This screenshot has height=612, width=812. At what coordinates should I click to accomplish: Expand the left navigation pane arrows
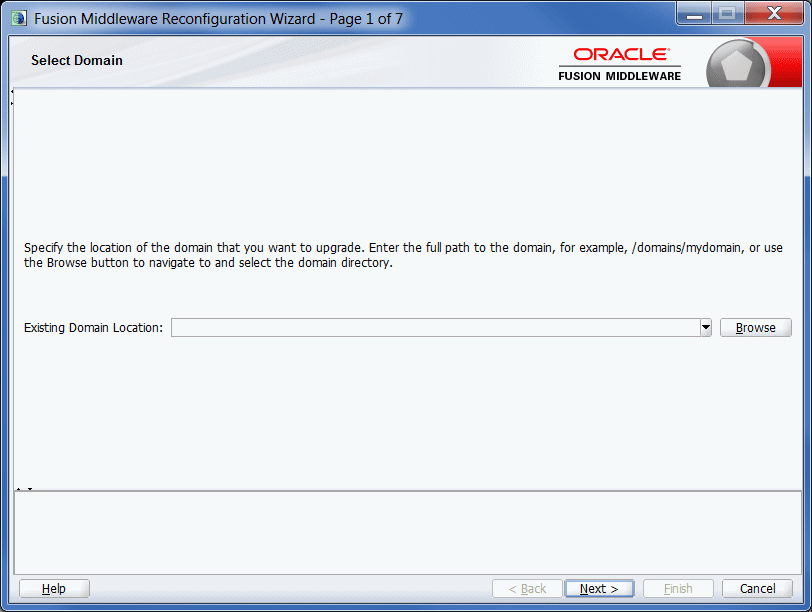[12, 97]
